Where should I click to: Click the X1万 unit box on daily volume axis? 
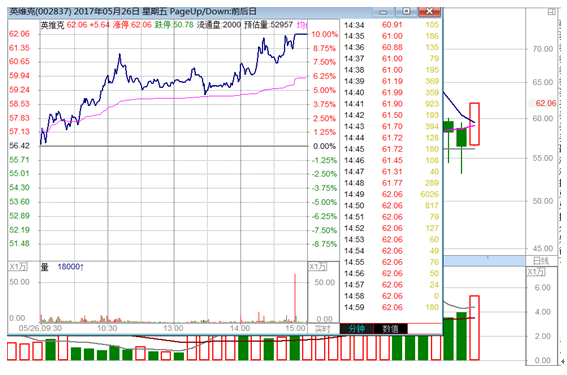point(535,272)
